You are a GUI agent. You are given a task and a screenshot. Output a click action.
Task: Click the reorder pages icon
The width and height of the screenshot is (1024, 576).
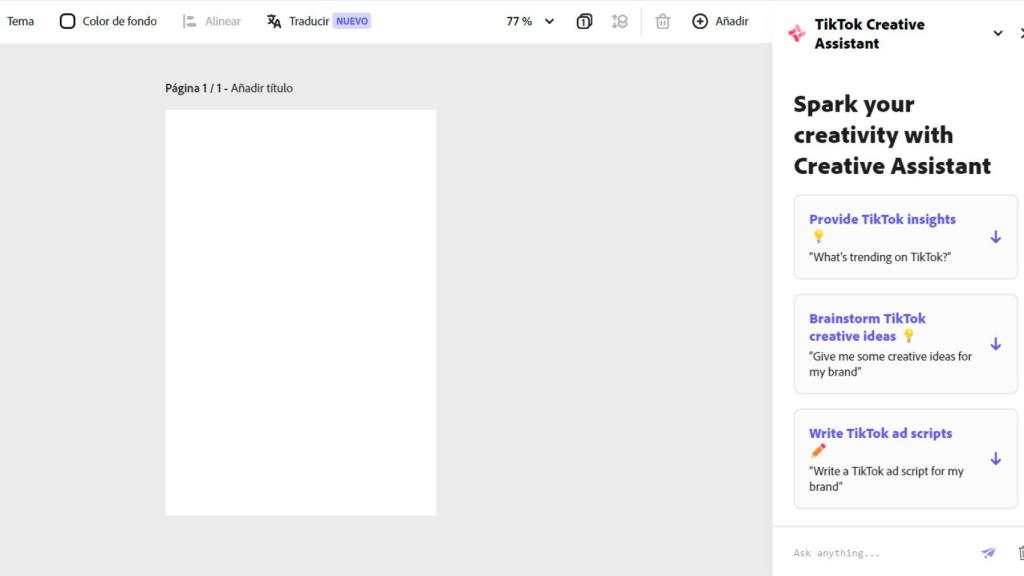pyautogui.click(x=620, y=21)
